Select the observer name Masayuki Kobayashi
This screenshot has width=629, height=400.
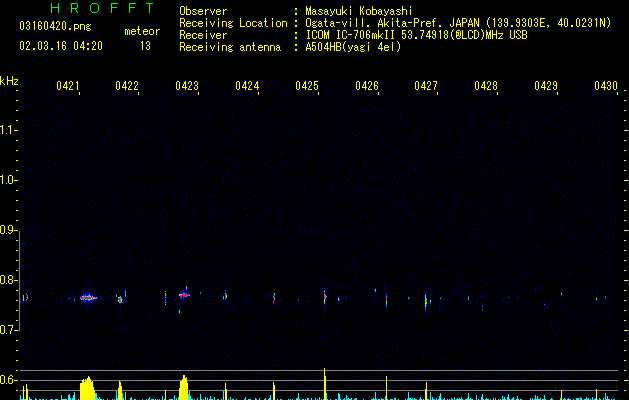359,11
